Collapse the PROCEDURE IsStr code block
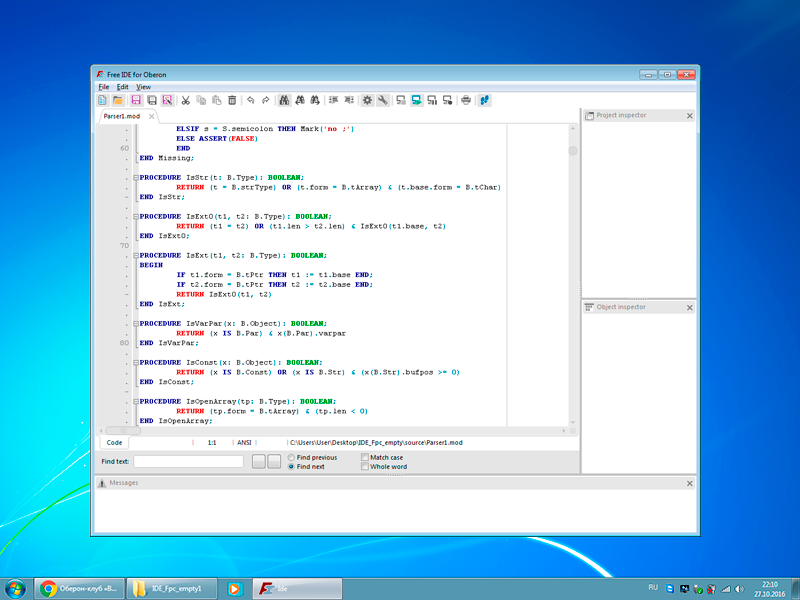800x600 pixels. point(135,177)
